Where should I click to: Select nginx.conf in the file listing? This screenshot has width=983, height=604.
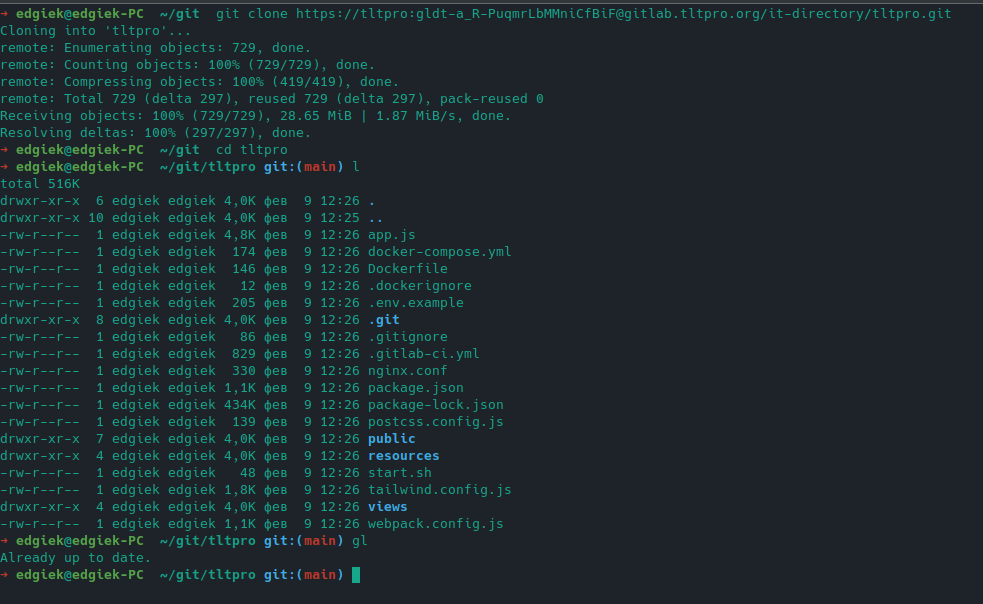pos(407,371)
